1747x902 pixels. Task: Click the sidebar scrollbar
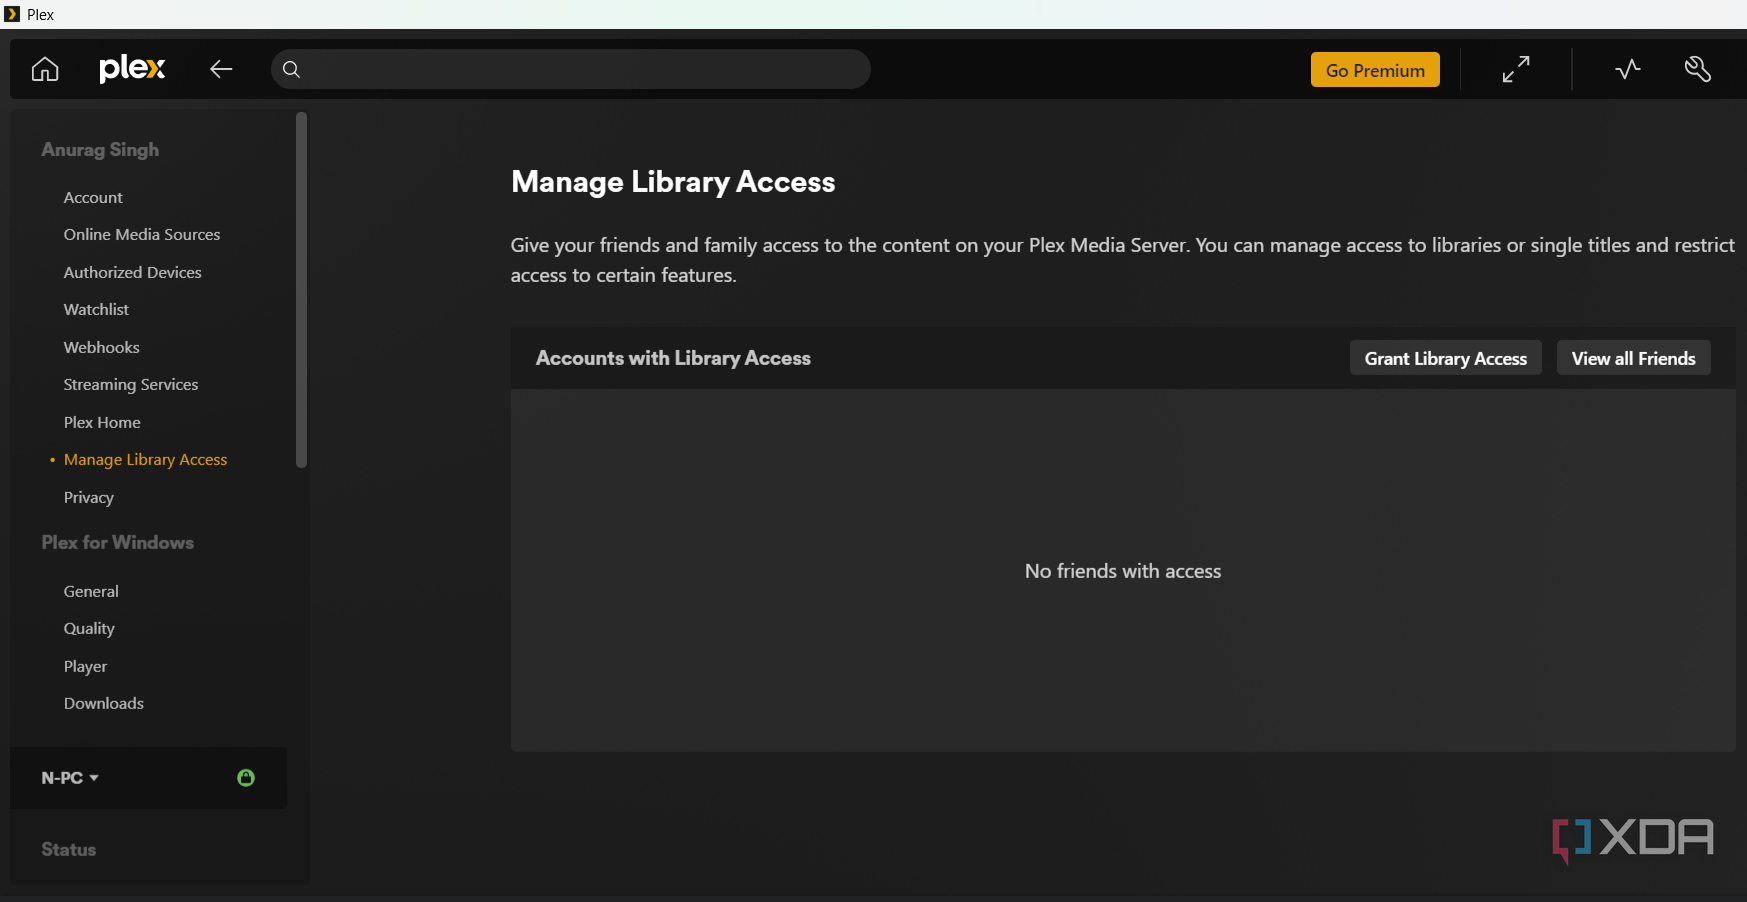(301, 289)
